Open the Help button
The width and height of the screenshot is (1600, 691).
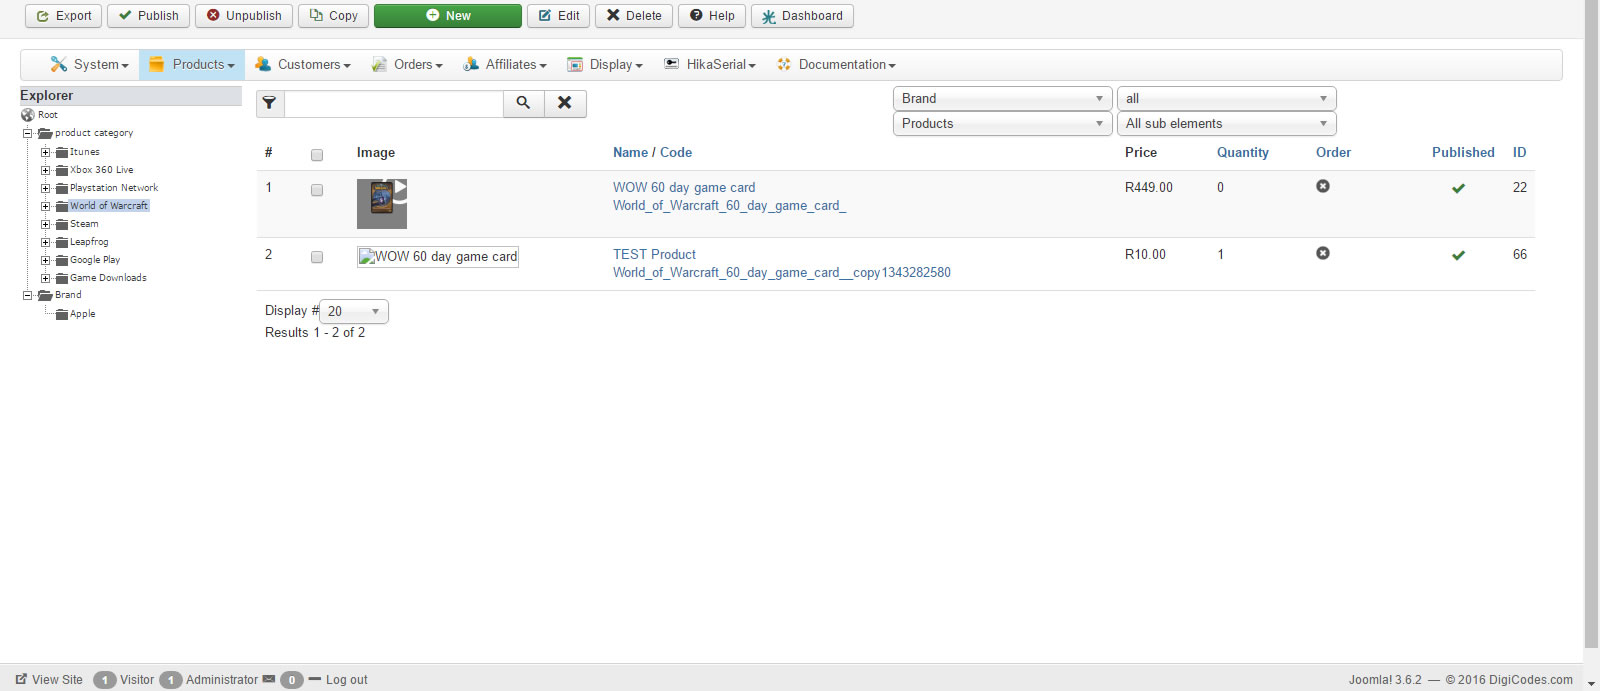click(x=712, y=16)
